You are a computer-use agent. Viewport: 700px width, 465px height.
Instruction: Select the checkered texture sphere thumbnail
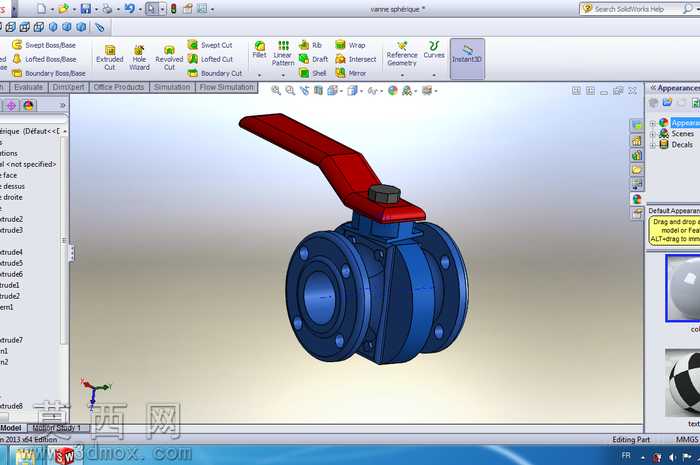tap(683, 382)
